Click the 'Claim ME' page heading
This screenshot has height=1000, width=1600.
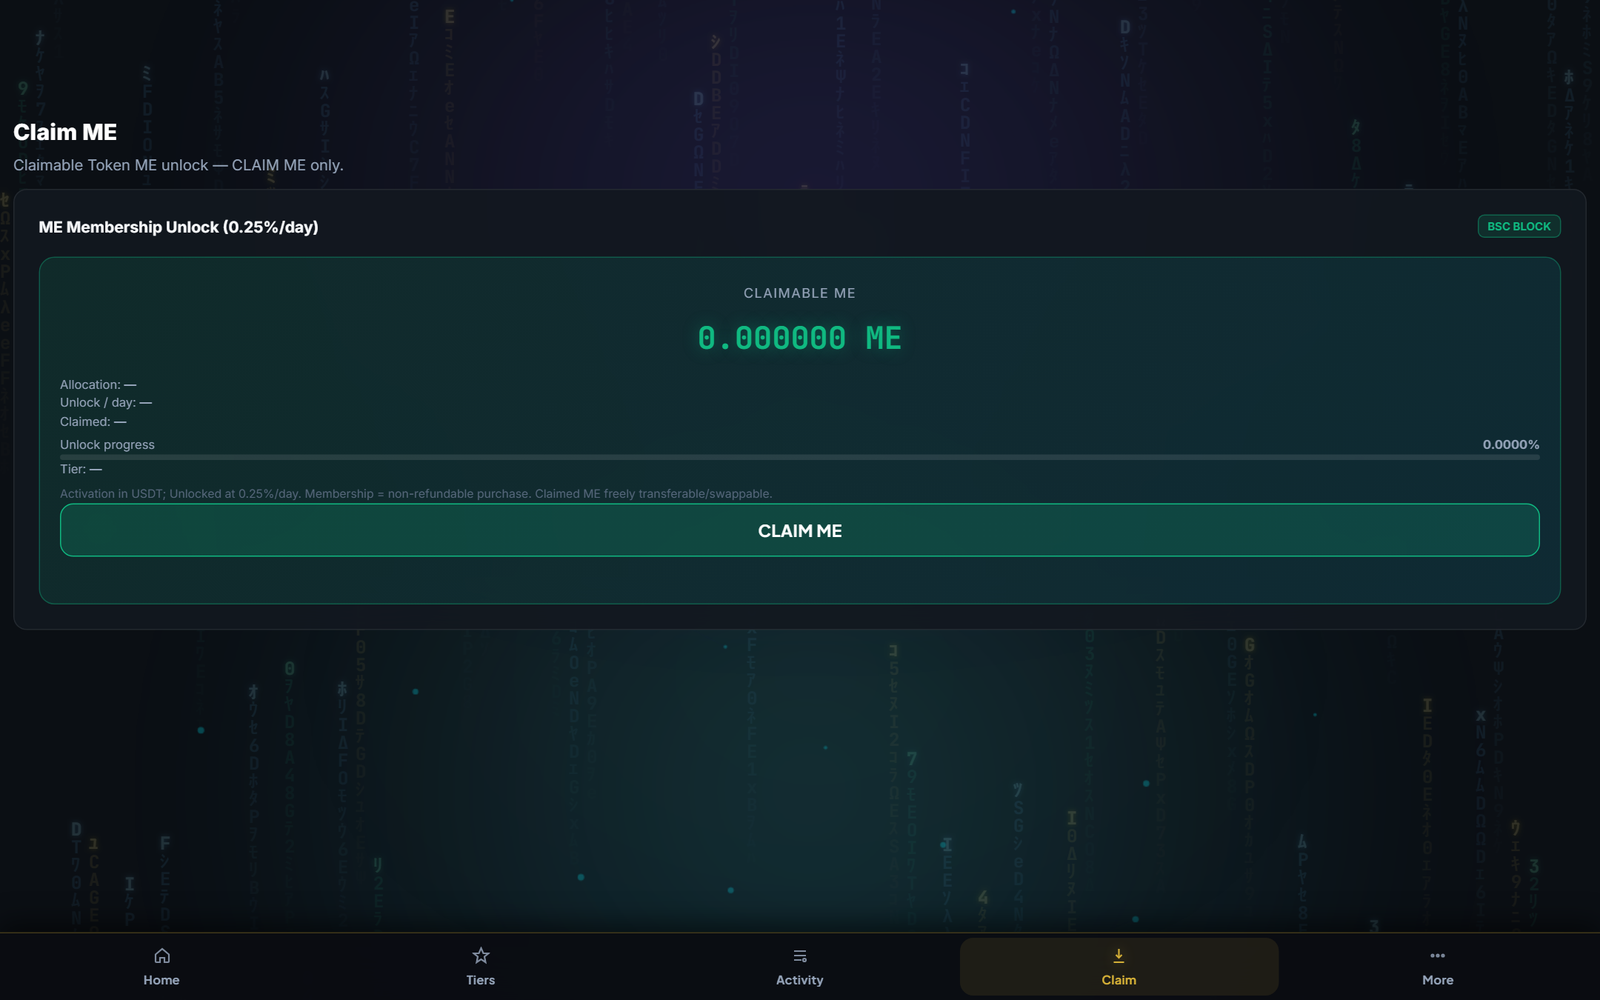click(65, 132)
